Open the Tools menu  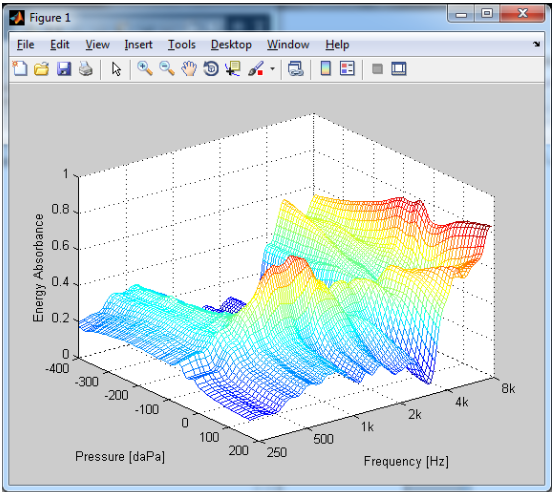pyautogui.click(x=182, y=45)
